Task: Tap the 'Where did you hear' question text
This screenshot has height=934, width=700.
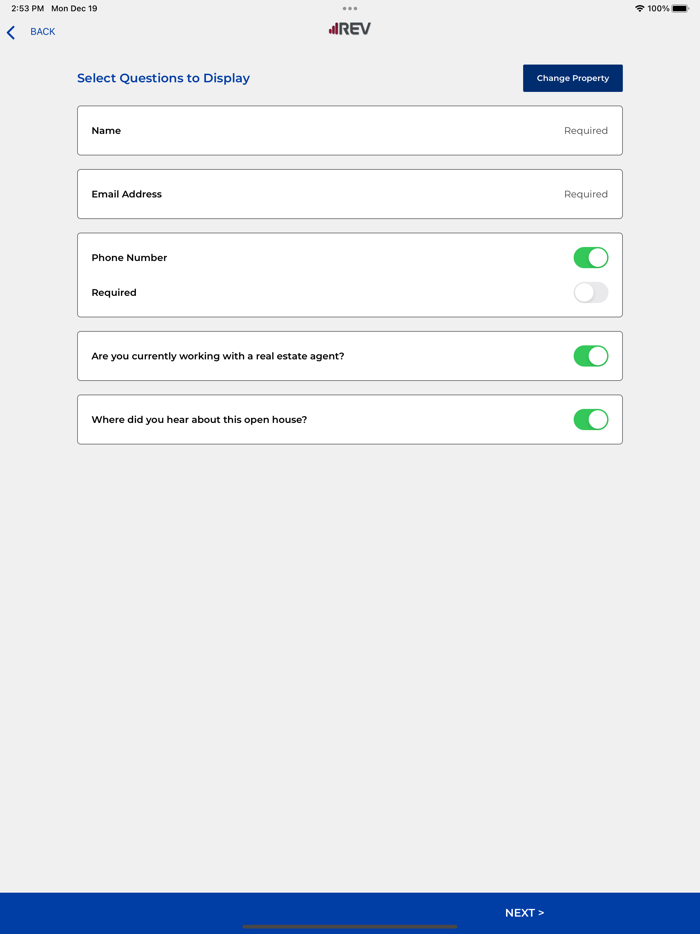Action: pos(199,420)
